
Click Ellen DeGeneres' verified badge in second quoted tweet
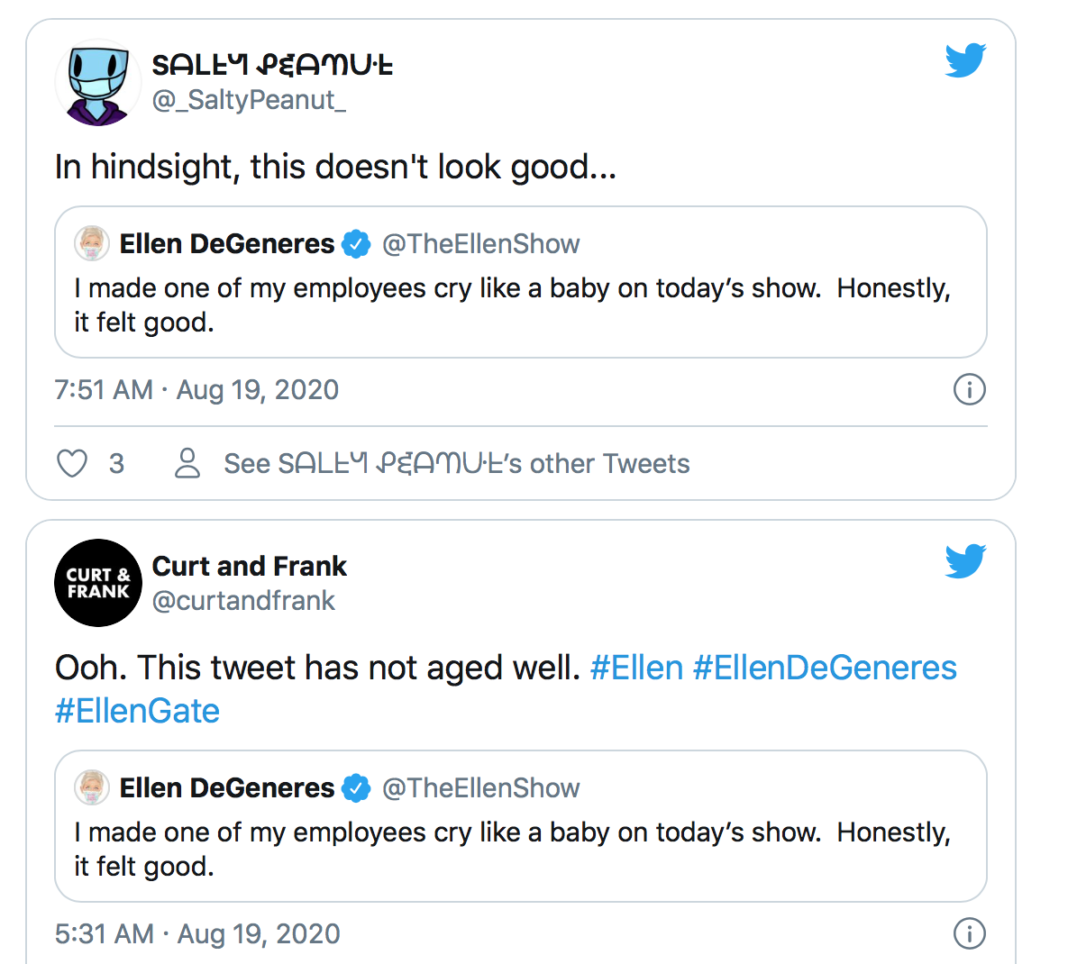[356, 788]
